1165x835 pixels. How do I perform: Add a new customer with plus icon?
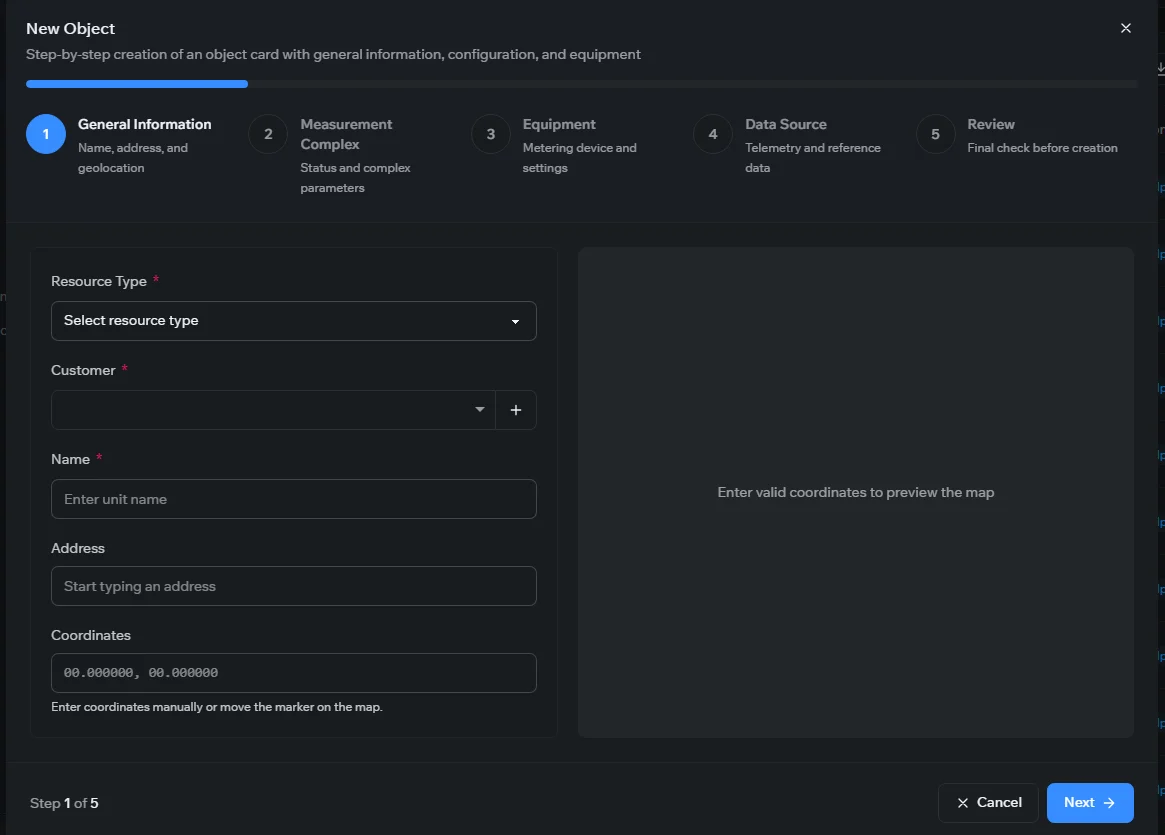click(516, 410)
